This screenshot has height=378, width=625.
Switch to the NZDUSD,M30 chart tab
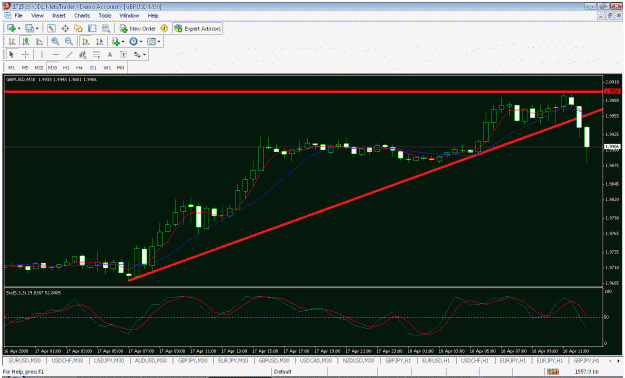pyautogui.click(x=358, y=360)
